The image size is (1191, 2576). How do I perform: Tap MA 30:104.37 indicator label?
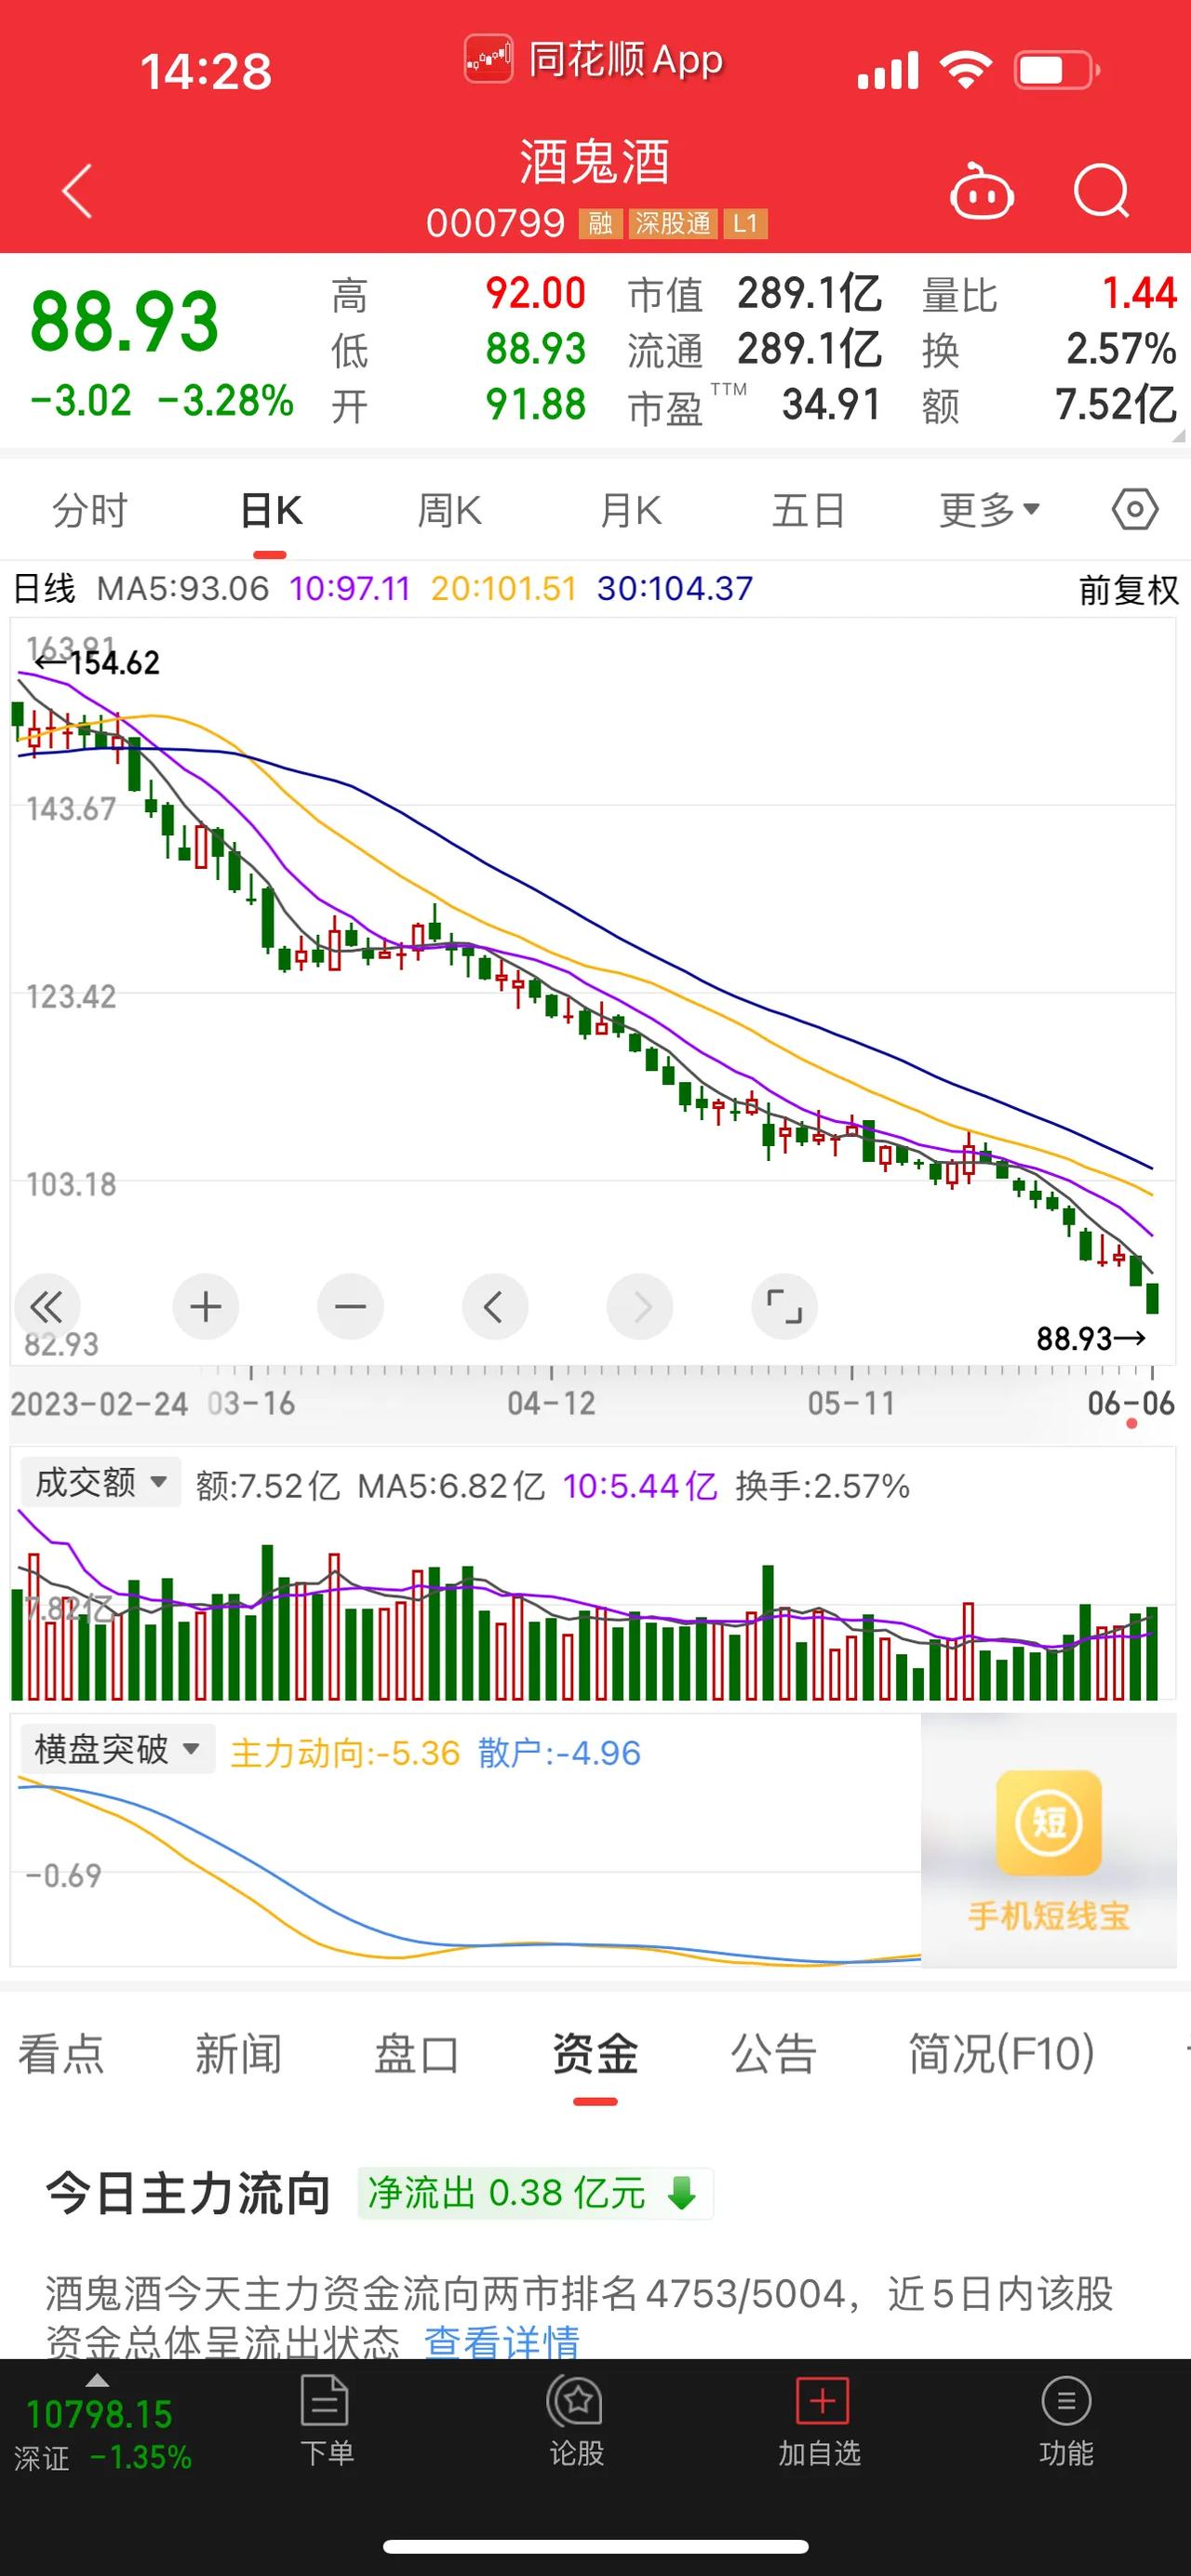click(x=675, y=588)
